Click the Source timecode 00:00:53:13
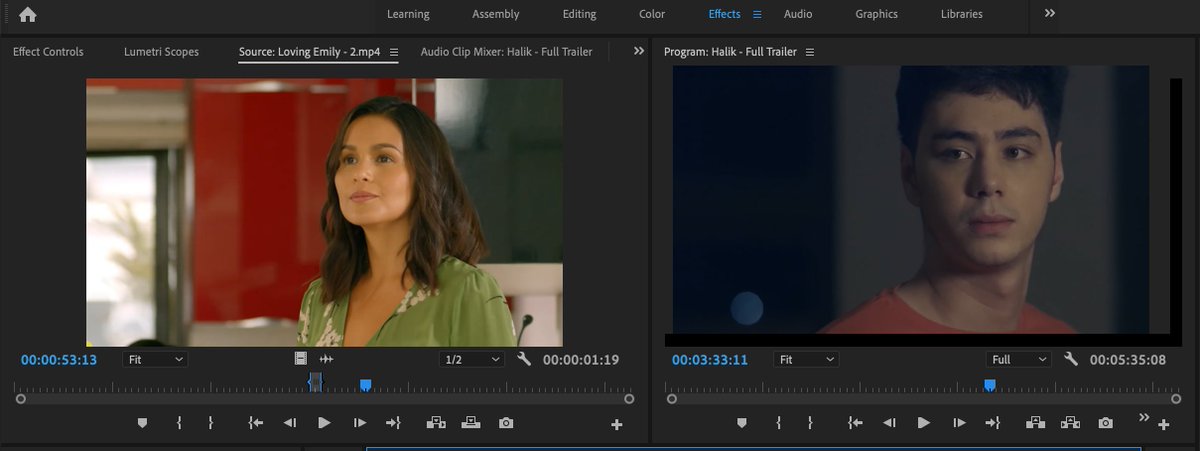The width and height of the screenshot is (1200, 451). (x=59, y=360)
